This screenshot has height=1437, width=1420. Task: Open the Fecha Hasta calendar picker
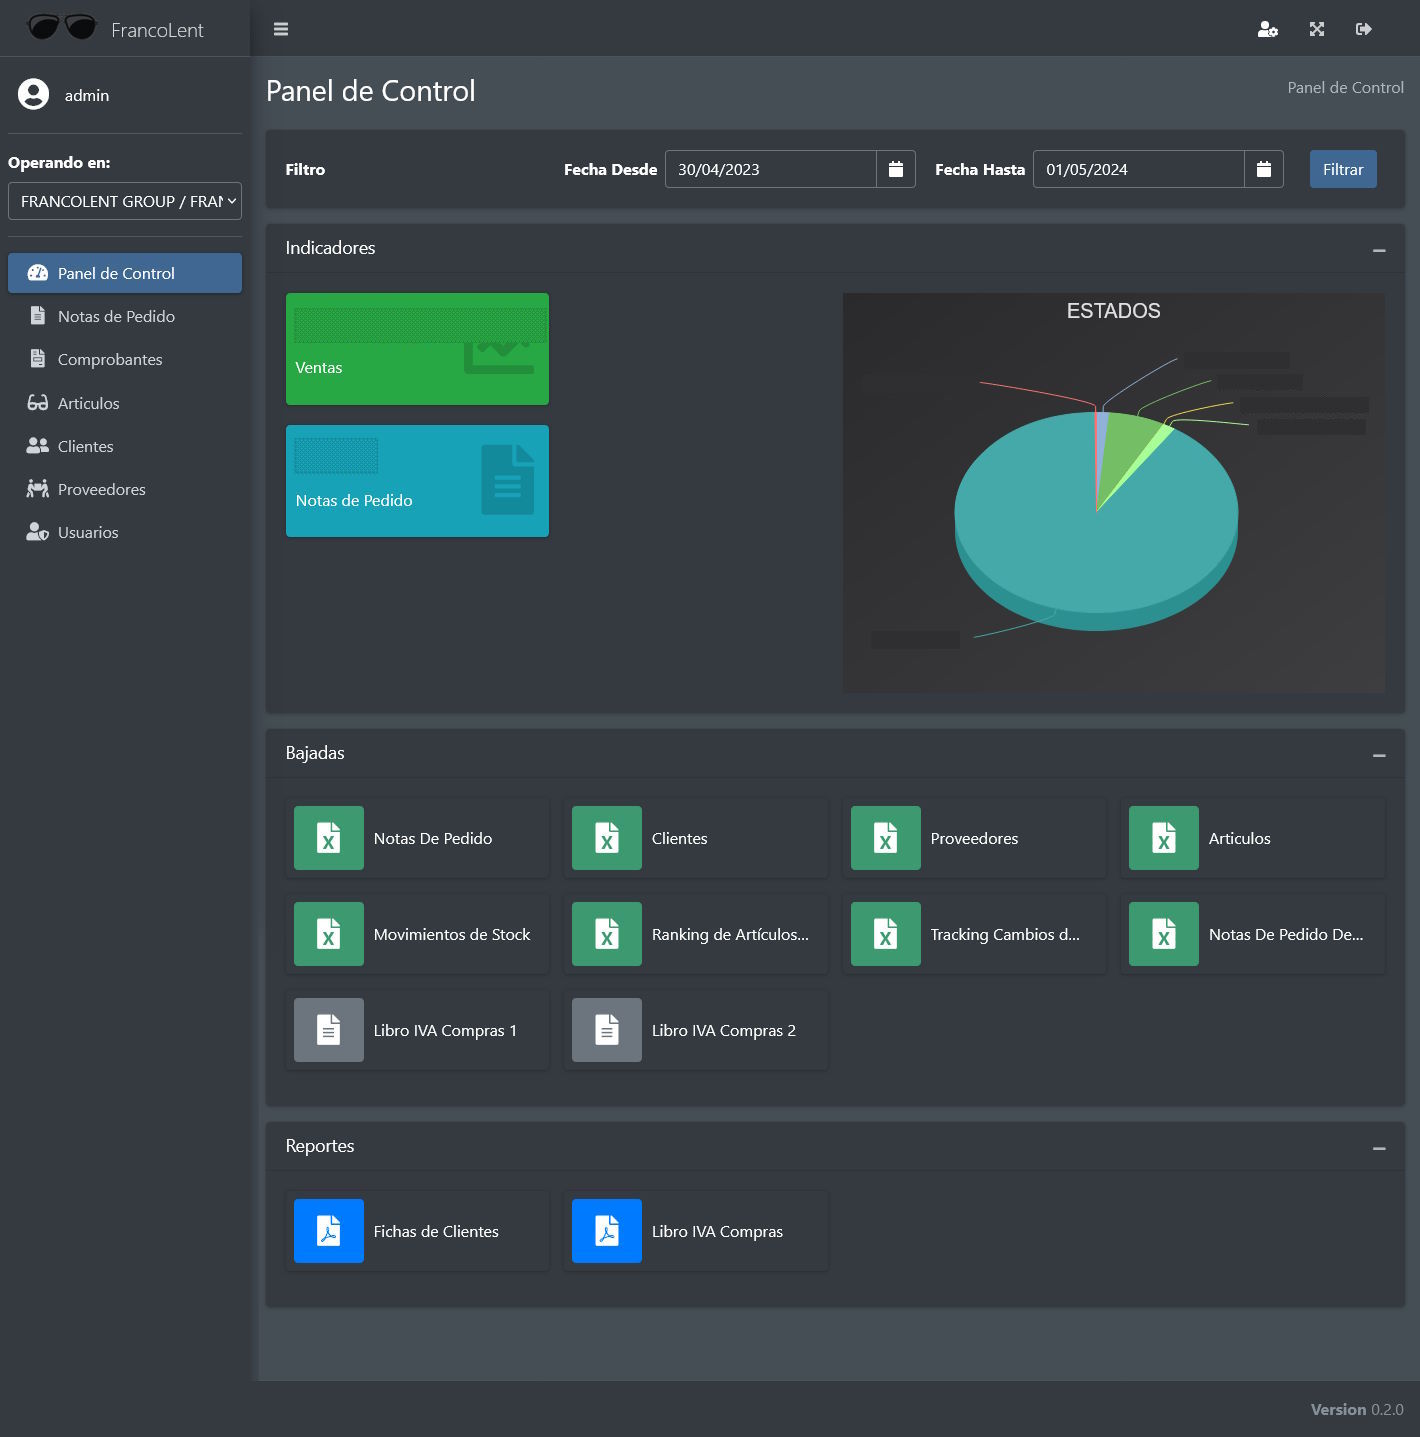1264,169
